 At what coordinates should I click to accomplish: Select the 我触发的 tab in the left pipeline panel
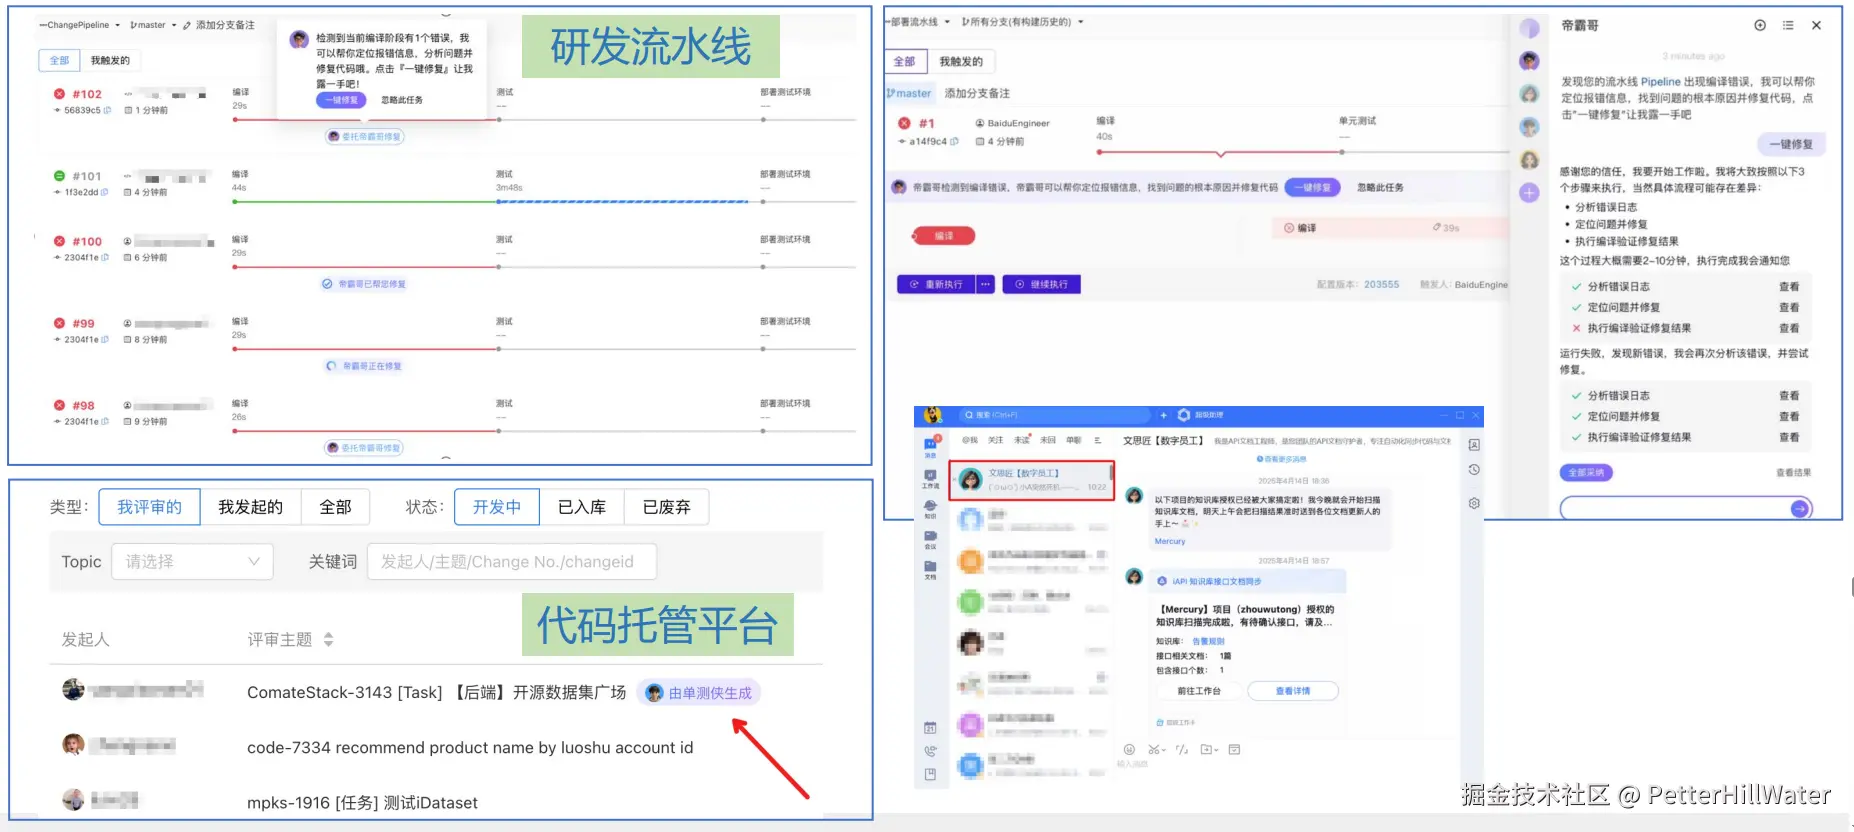coord(110,60)
